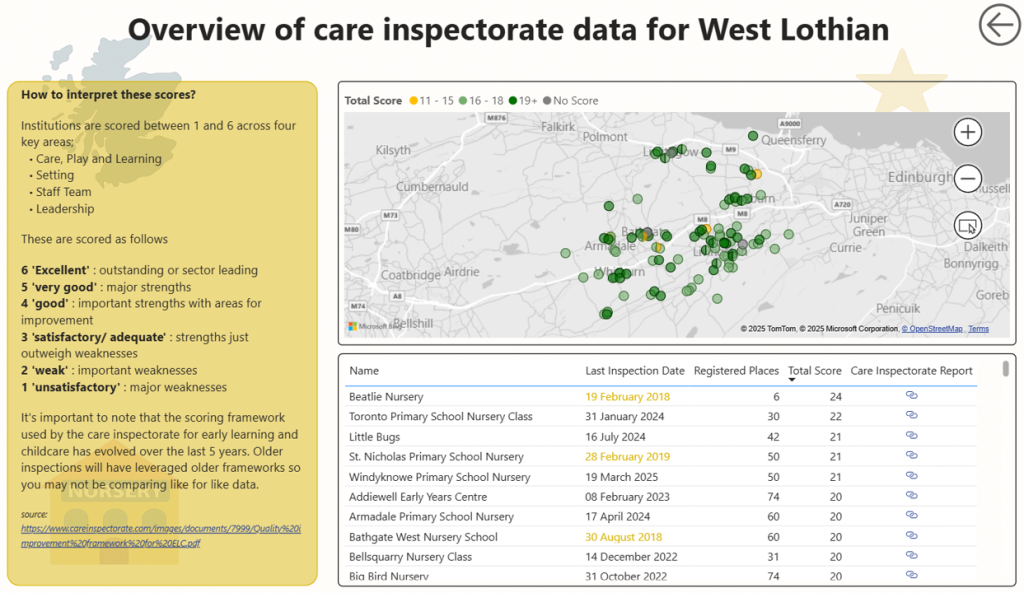1024x593 pixels.
Task: Activate the map selection tool
Action: pos(967,226)
